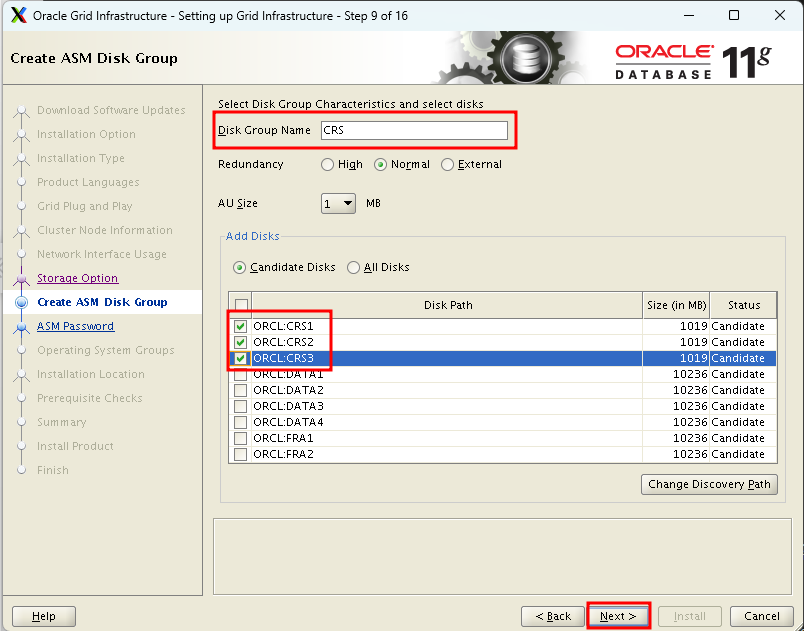Click the Size (in MB) column header

(x=676, y=305)
